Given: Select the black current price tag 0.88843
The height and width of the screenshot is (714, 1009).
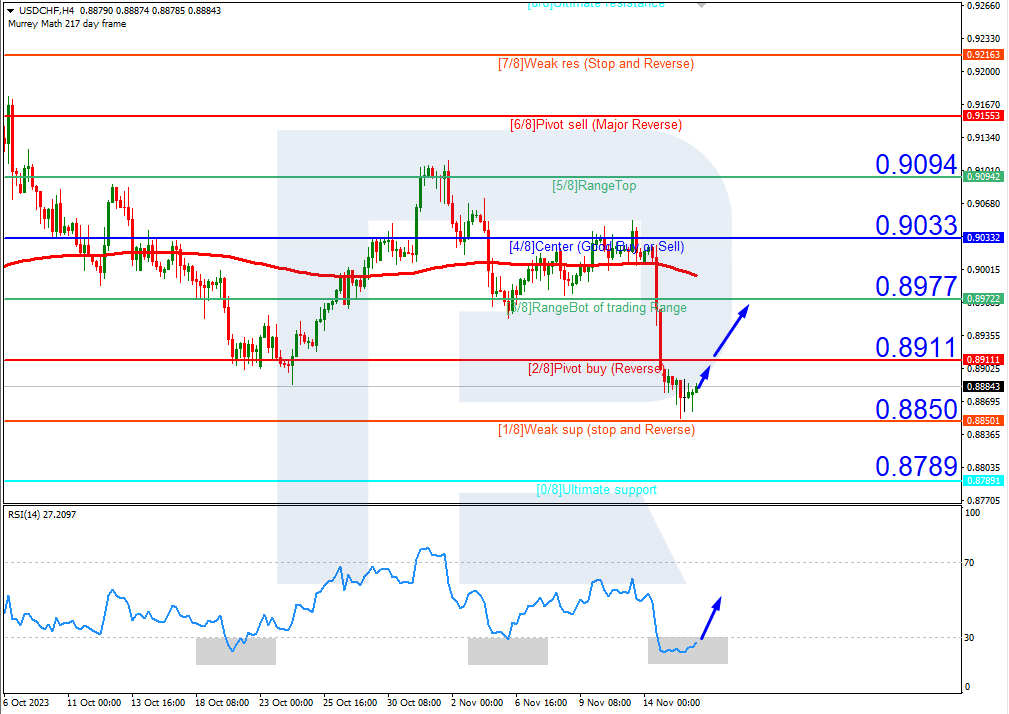Looking at the screenshot, I should coord(983,384).
